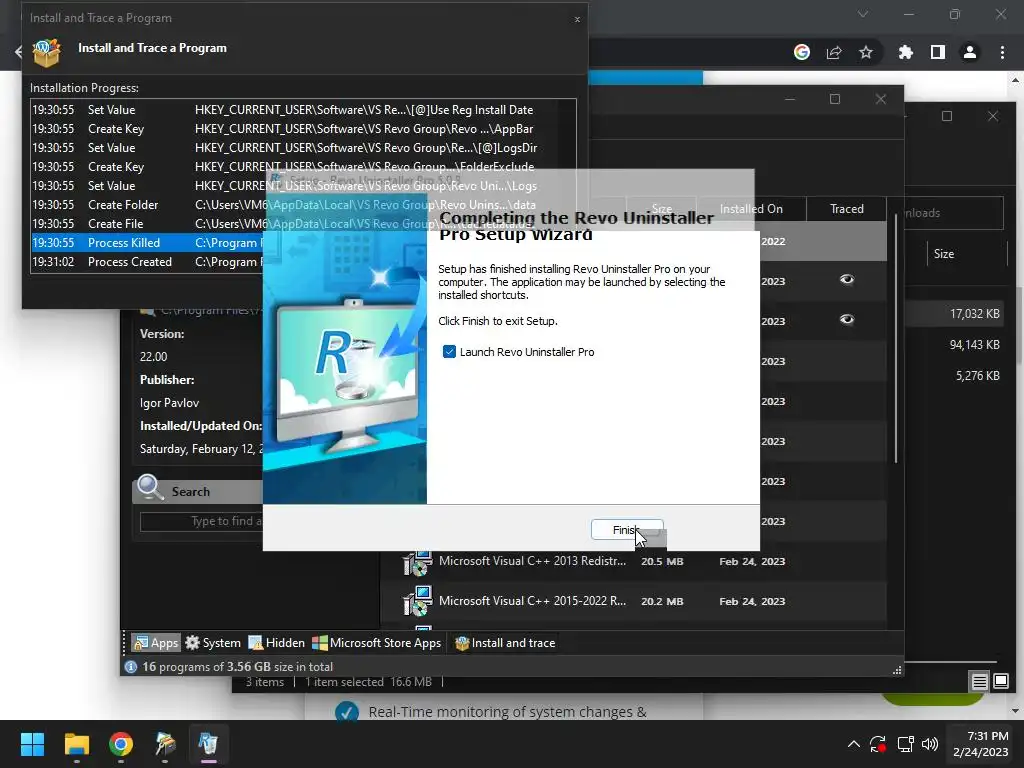Select the Process Killed log row
The width and height of the screenshot is (1024, 768).
coord(147,243)
